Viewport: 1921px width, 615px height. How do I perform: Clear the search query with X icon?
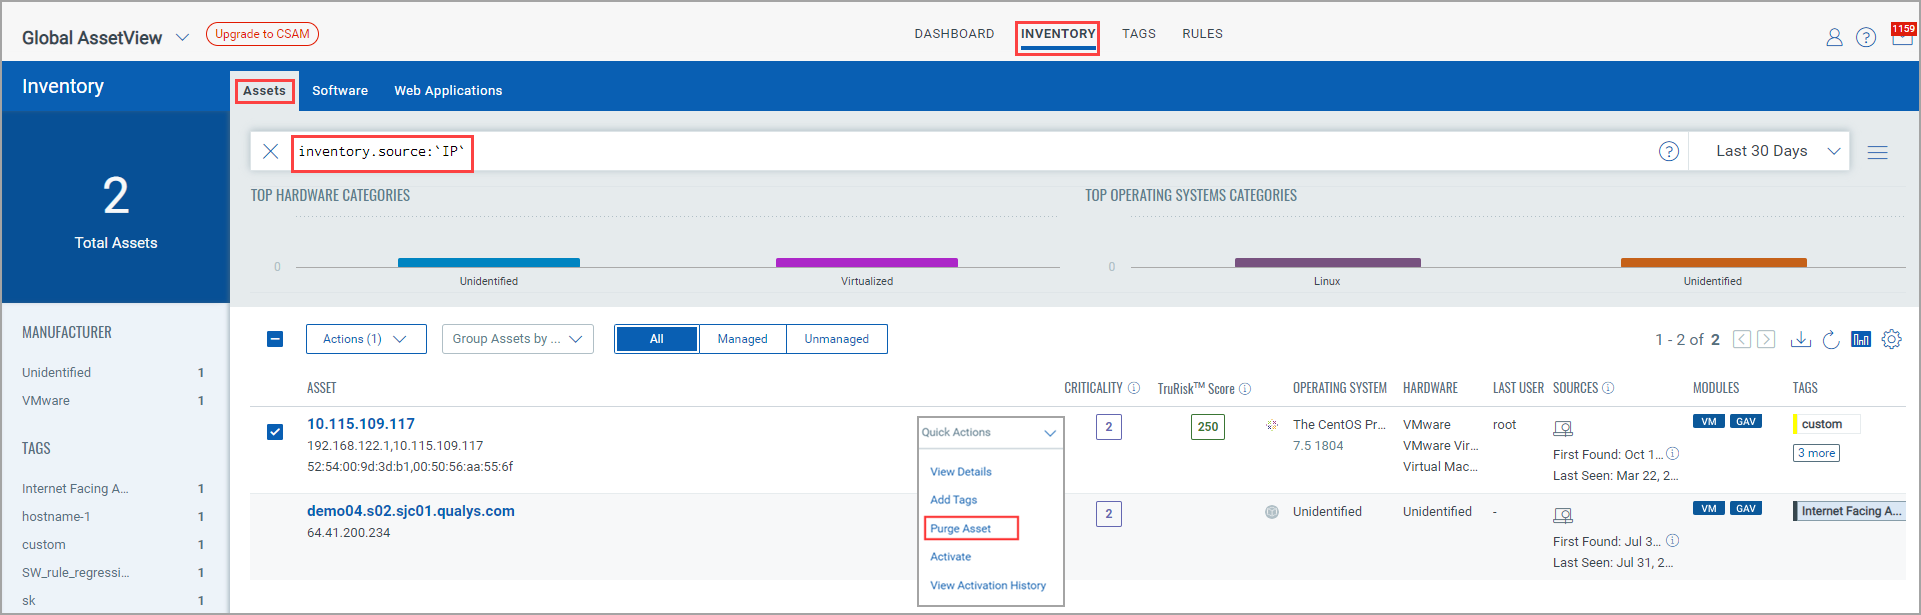click(x=270, y=151)
